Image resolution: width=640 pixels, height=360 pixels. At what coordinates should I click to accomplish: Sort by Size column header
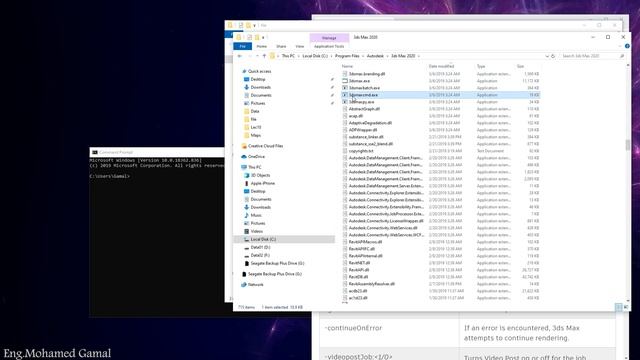click(x=520, y=66)
